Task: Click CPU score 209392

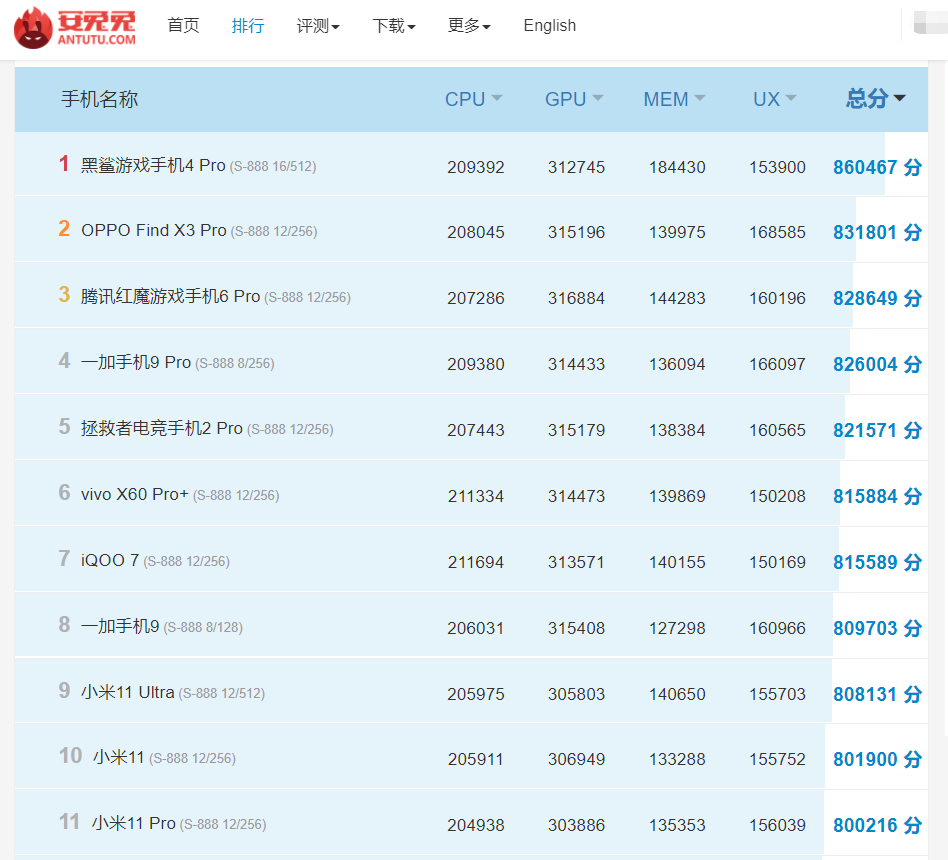Action: [476, 167]
